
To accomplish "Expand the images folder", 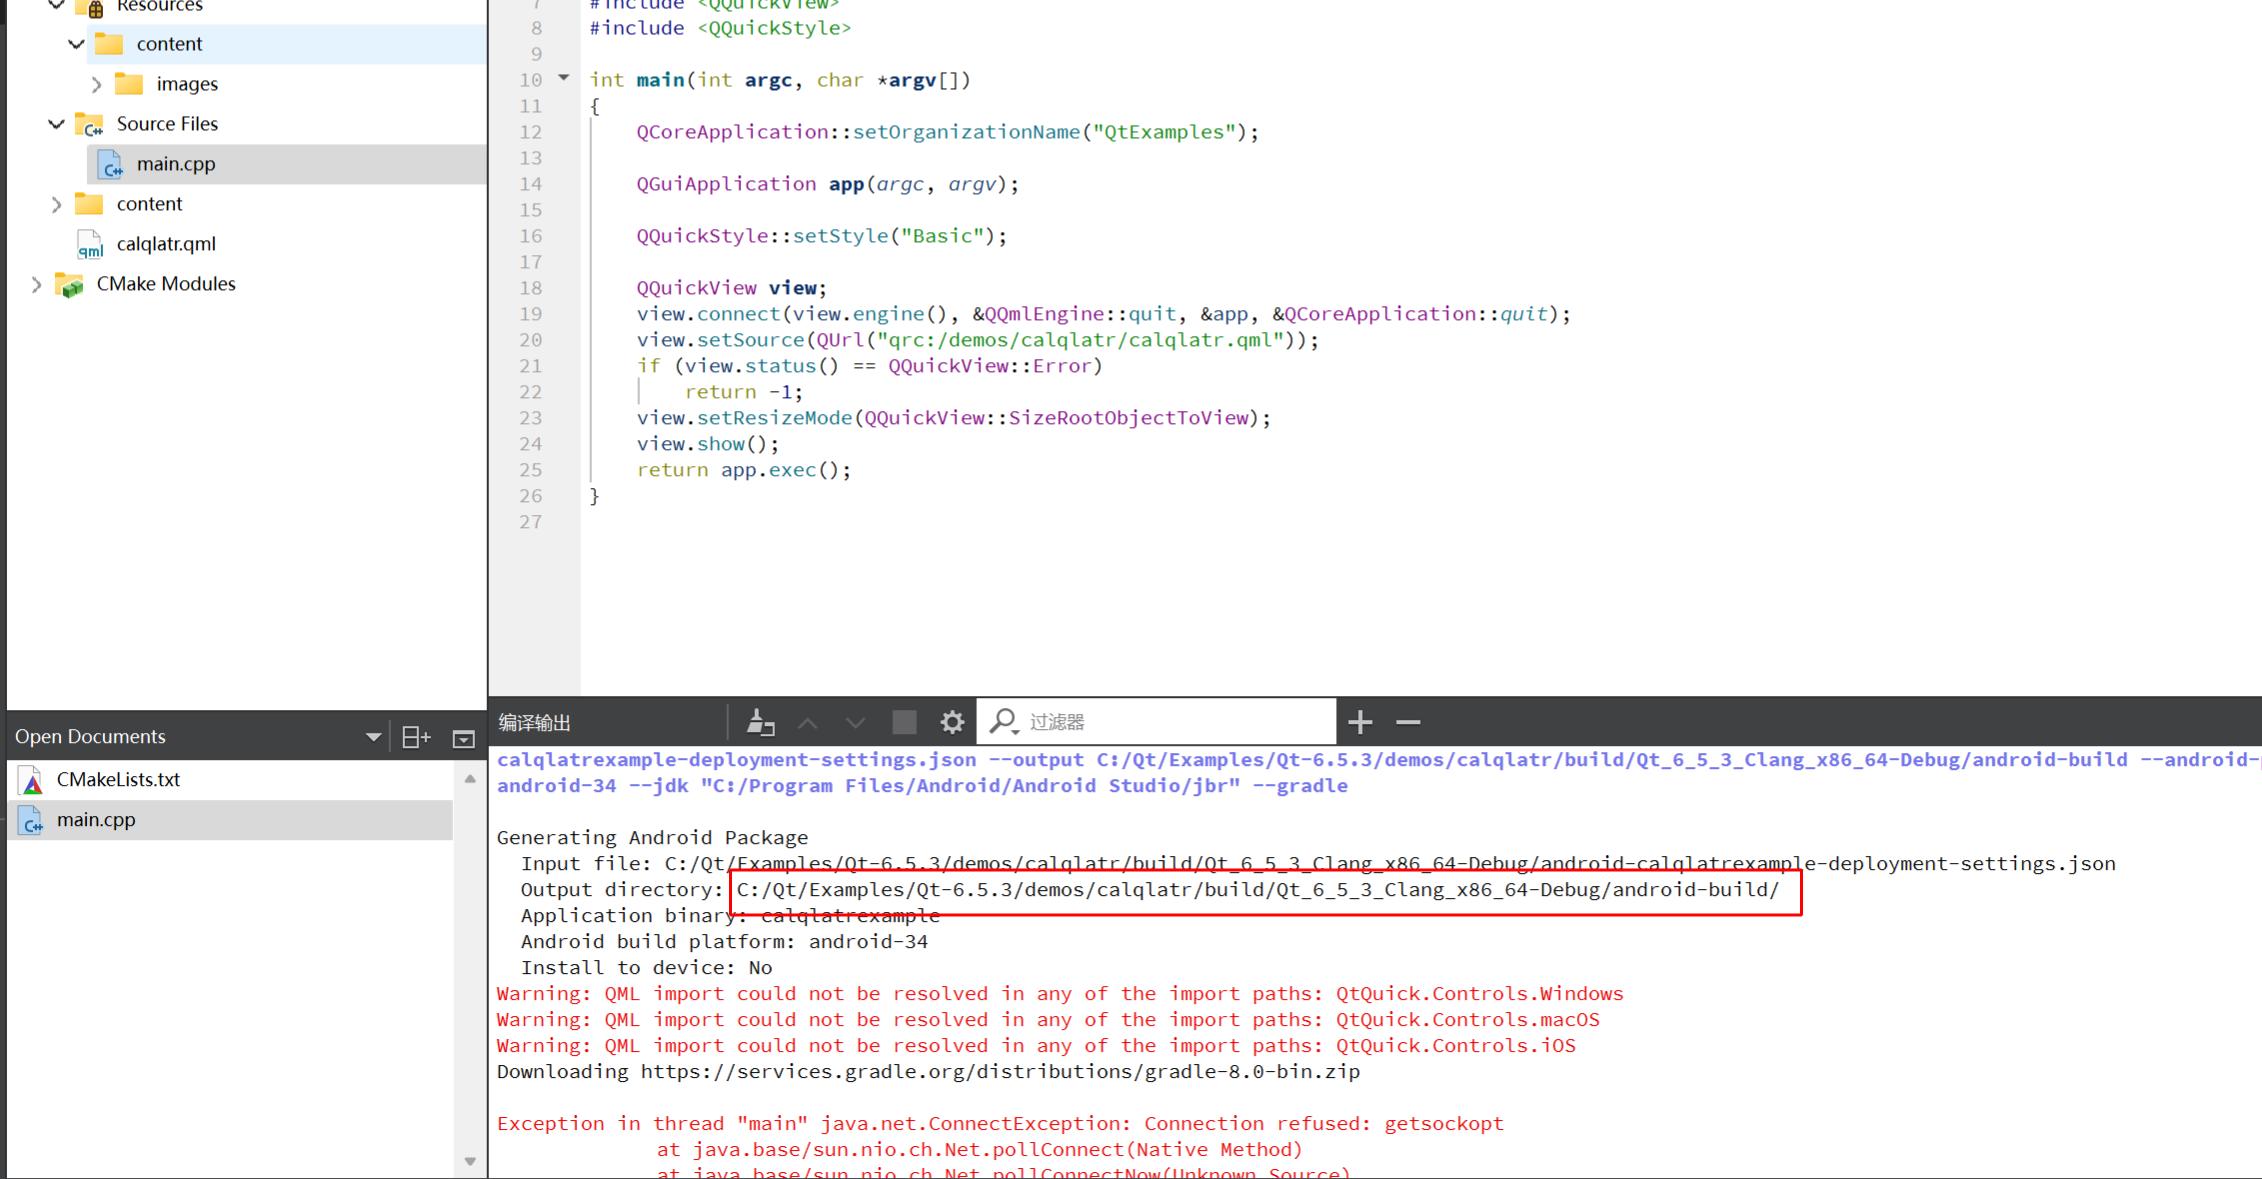I will [96, 84].
